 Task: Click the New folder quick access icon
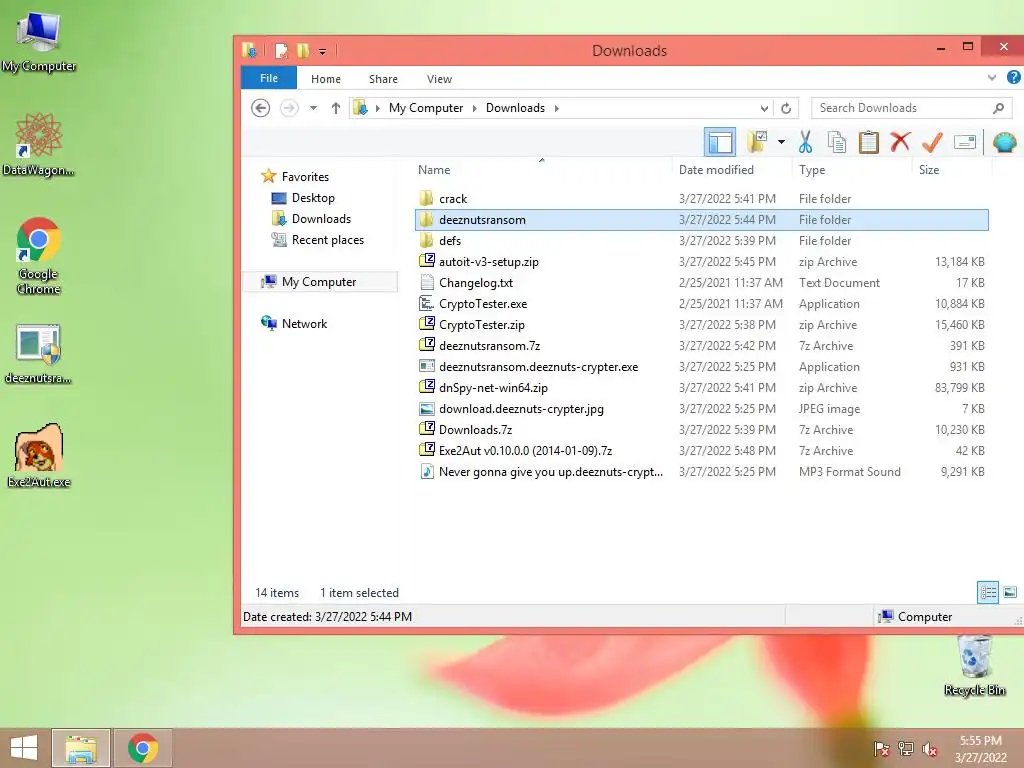(x=303, y=50)
